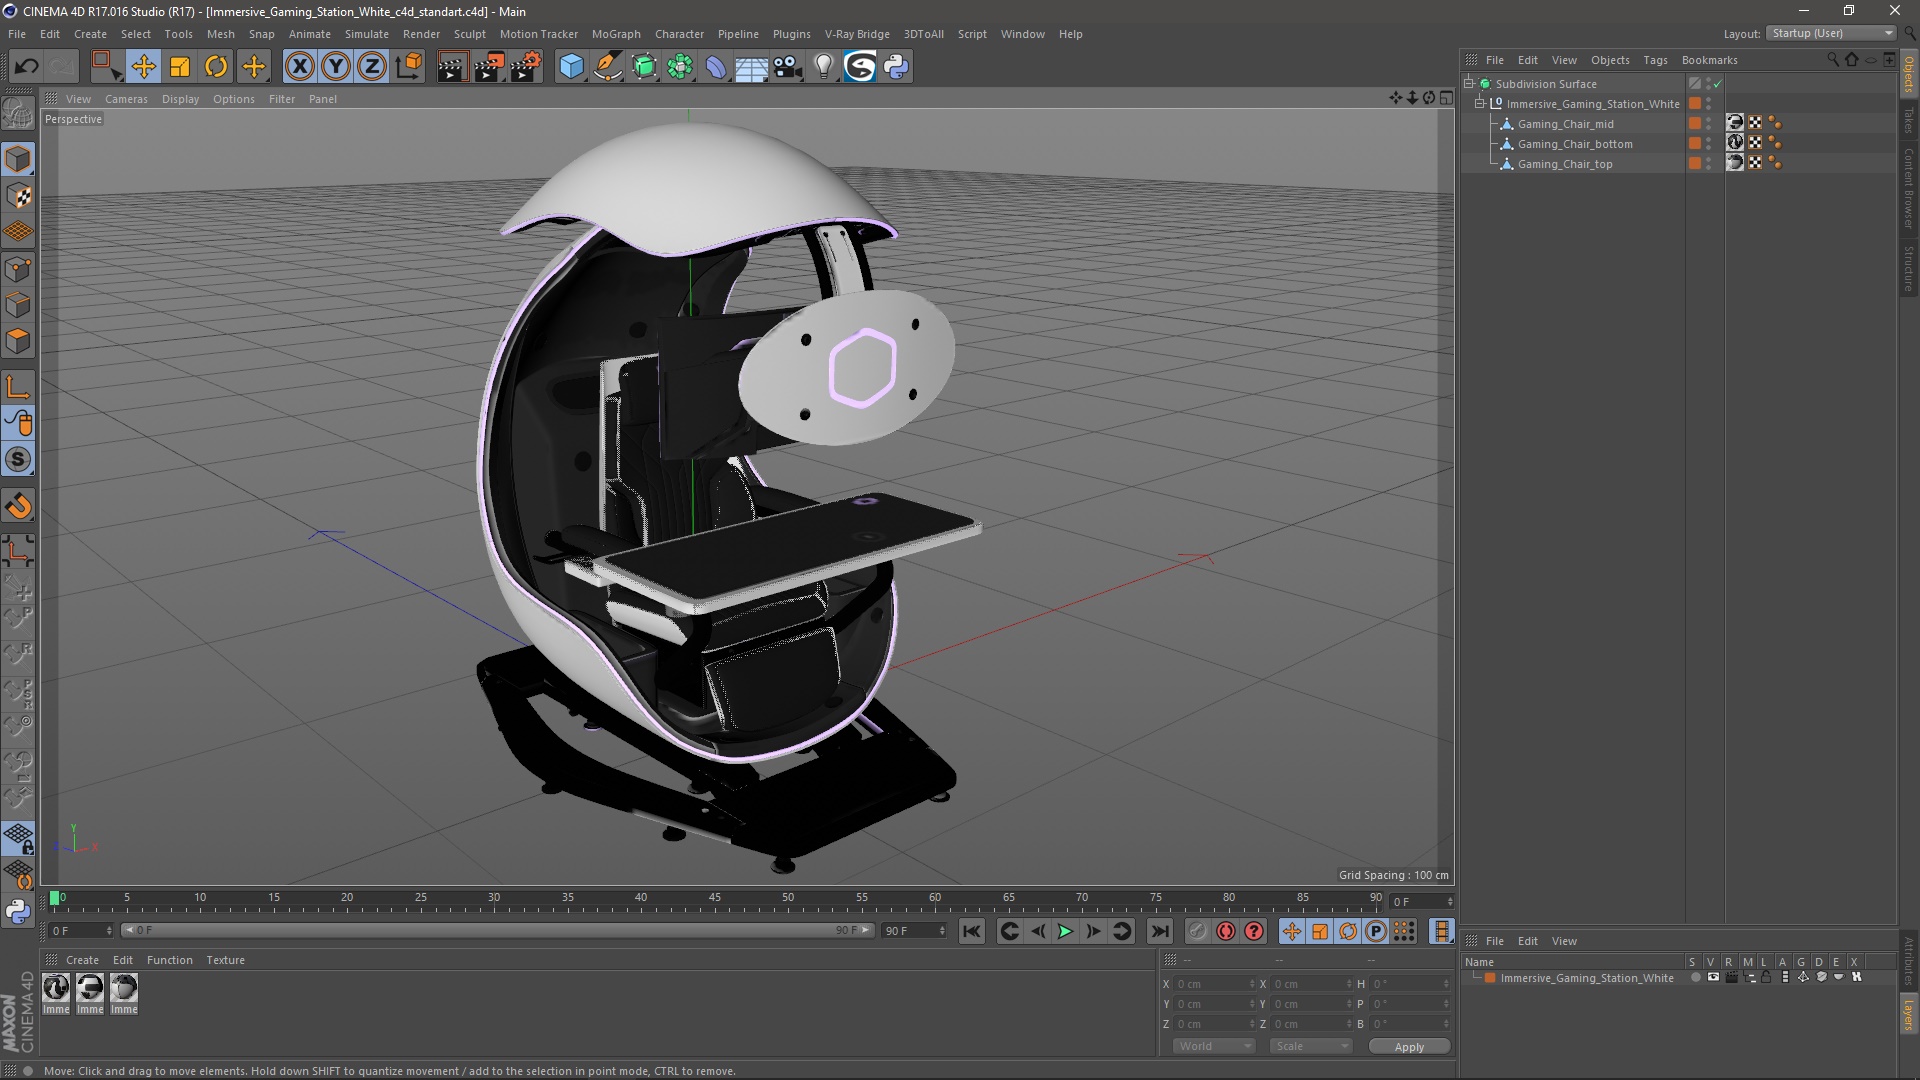Toggle the Y axis lock
Viewport: 1920px width, 1080px height.
pyautogui.click(x=336, y=67)
